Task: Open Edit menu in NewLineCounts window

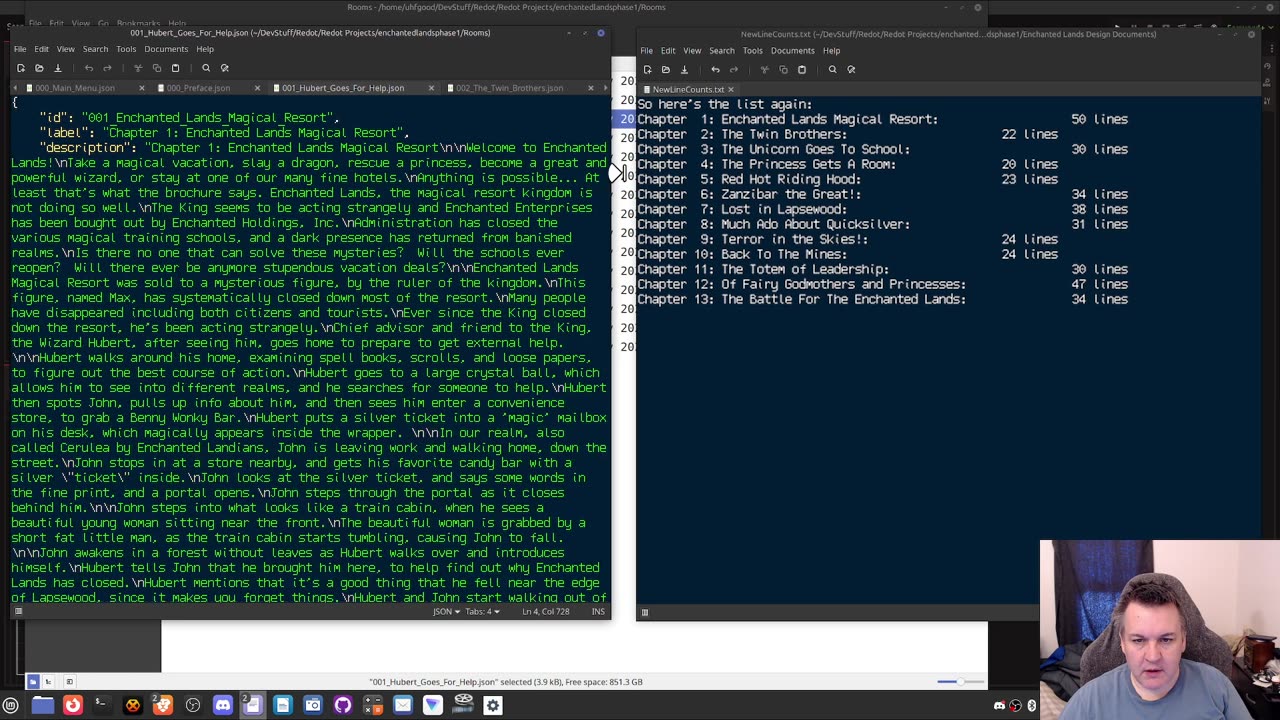Action: coord(668,50)
